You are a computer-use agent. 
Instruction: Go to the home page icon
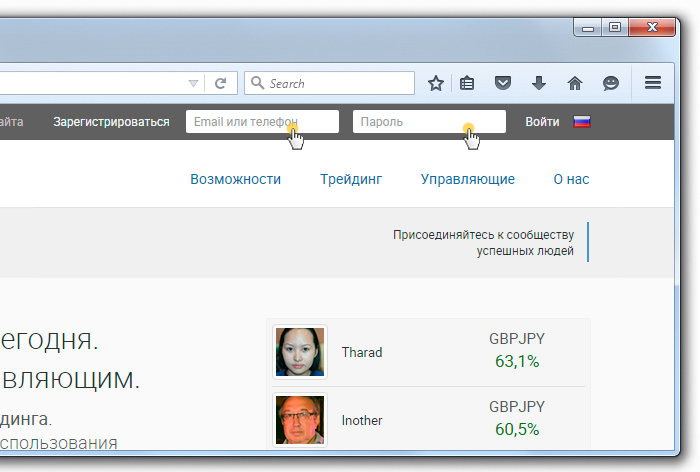click(575, 83)
